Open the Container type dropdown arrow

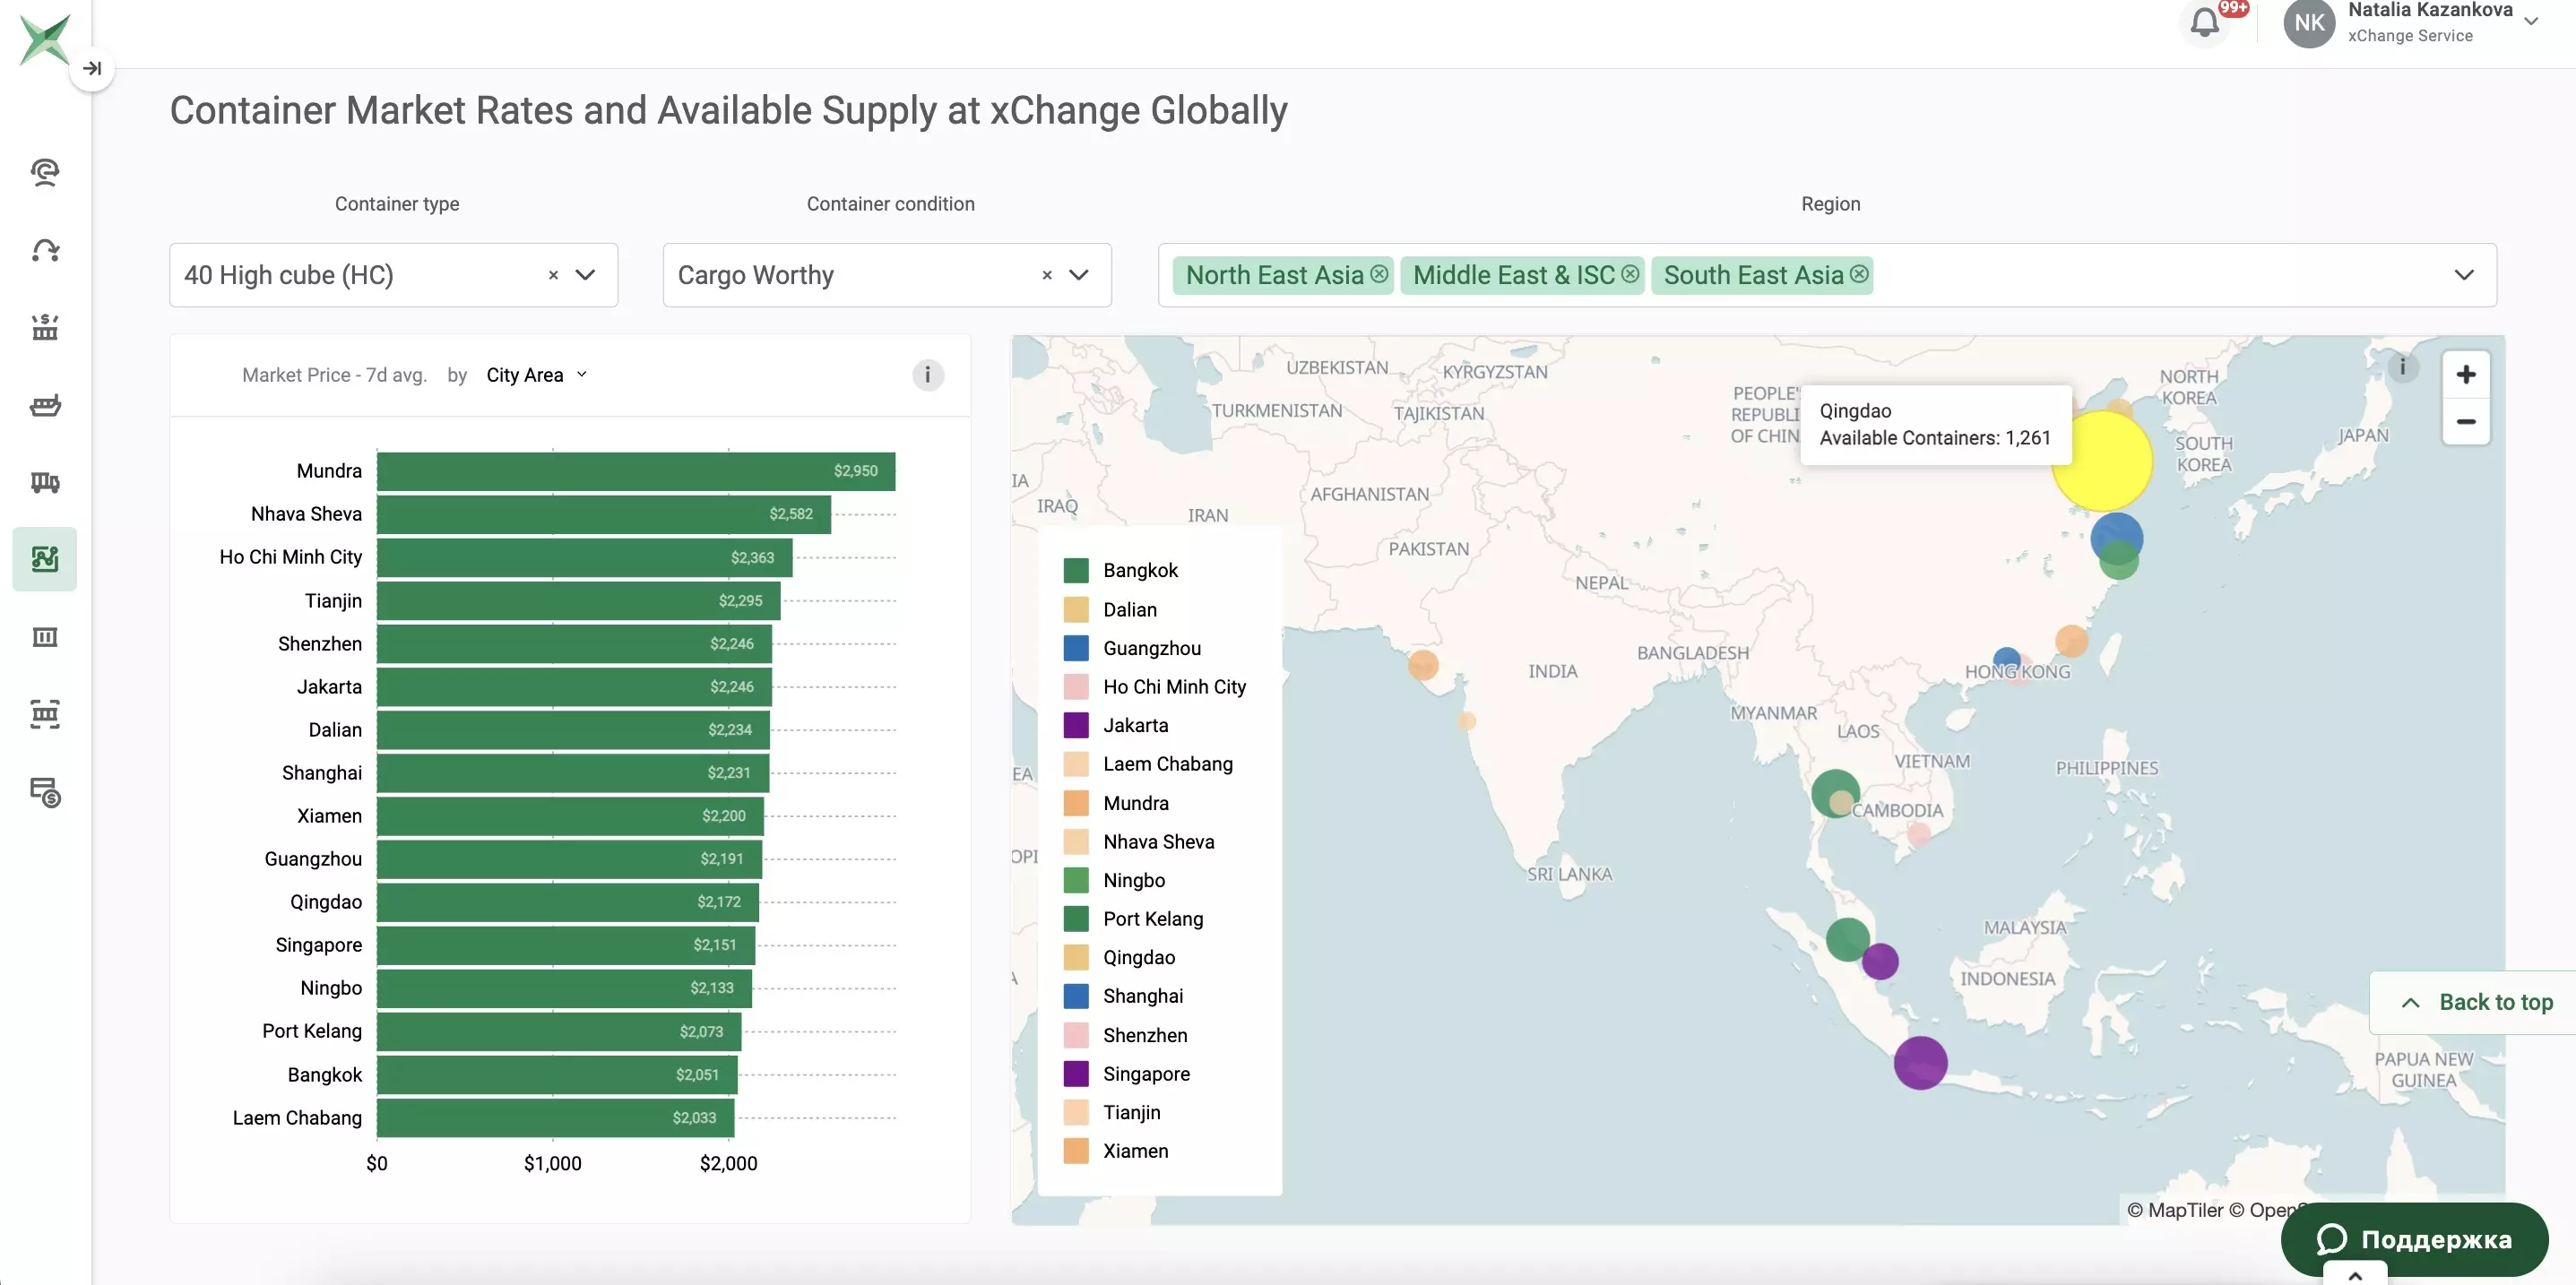click(x=586, y=275)
